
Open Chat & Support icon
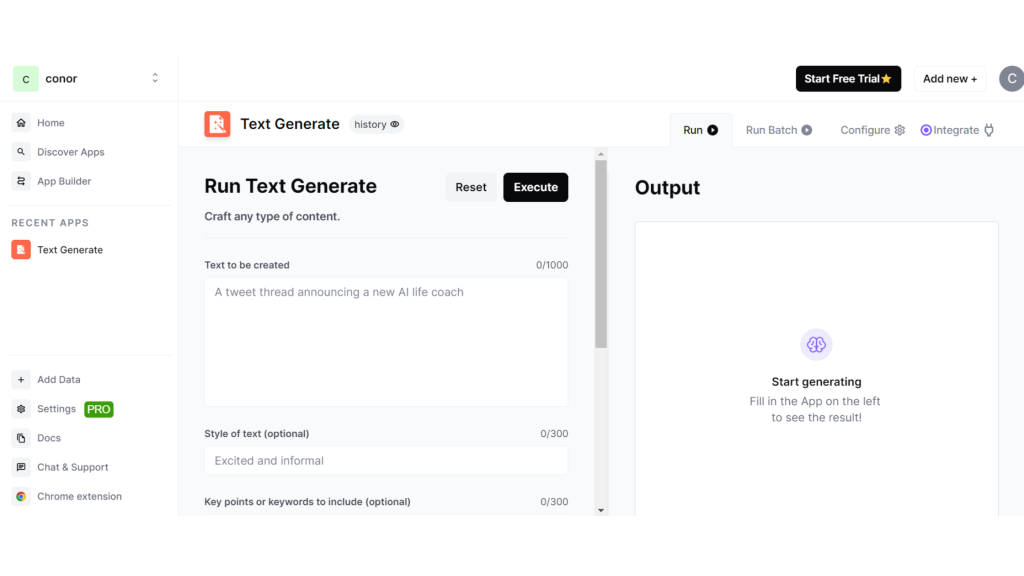click(x=21, y=467)
